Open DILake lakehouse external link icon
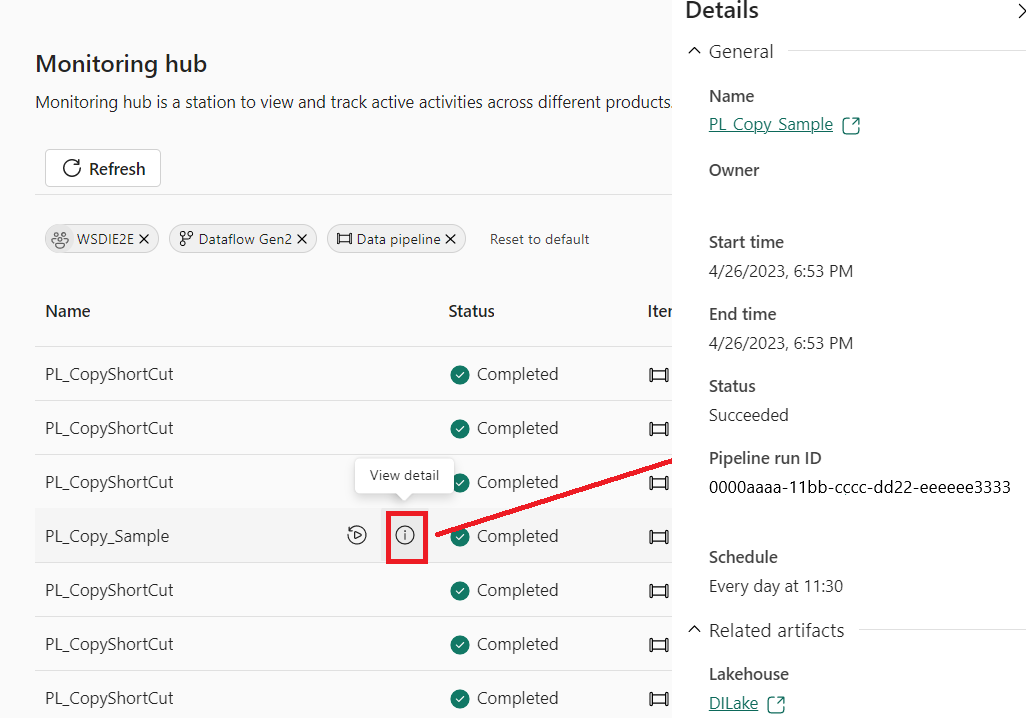The image size is (1026, 718). point(776,704)
